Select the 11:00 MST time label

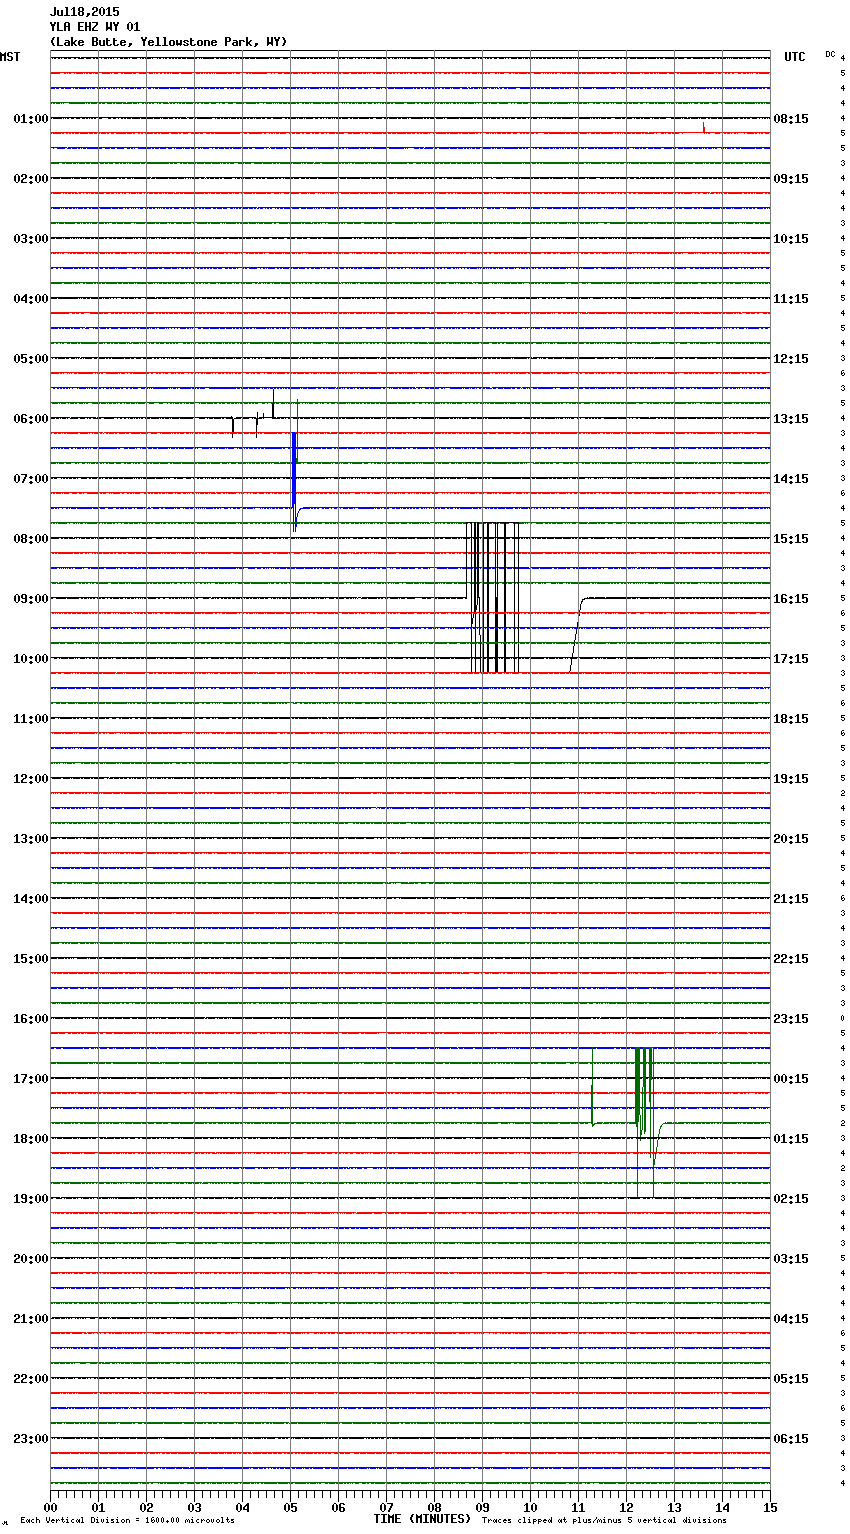tap(30, 719)
